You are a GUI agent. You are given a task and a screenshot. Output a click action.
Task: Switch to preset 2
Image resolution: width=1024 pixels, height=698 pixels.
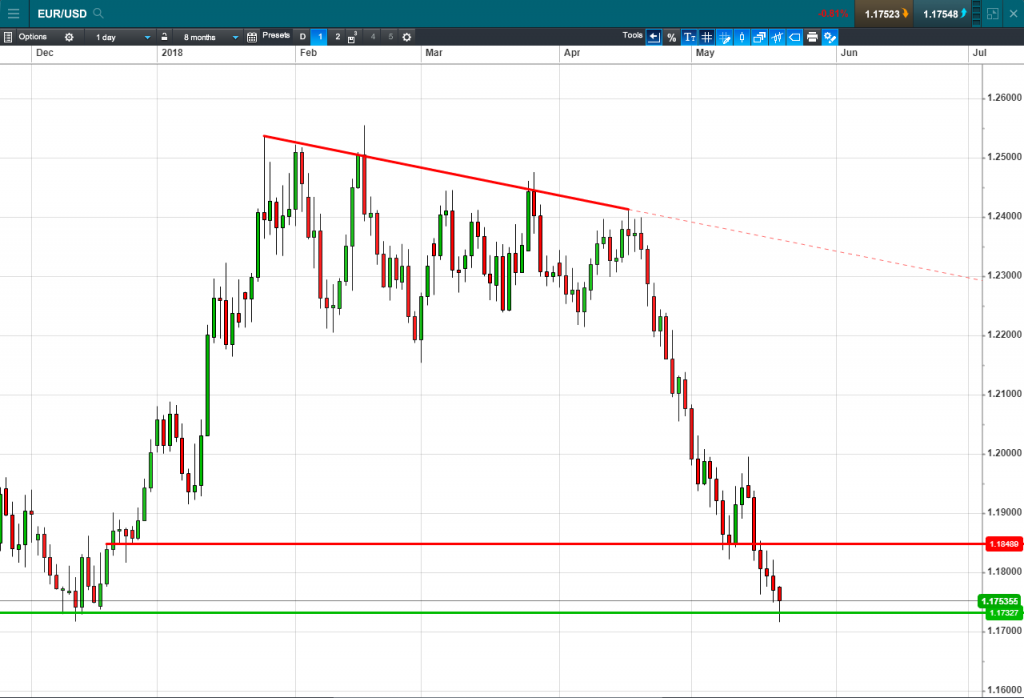(338, 37)
